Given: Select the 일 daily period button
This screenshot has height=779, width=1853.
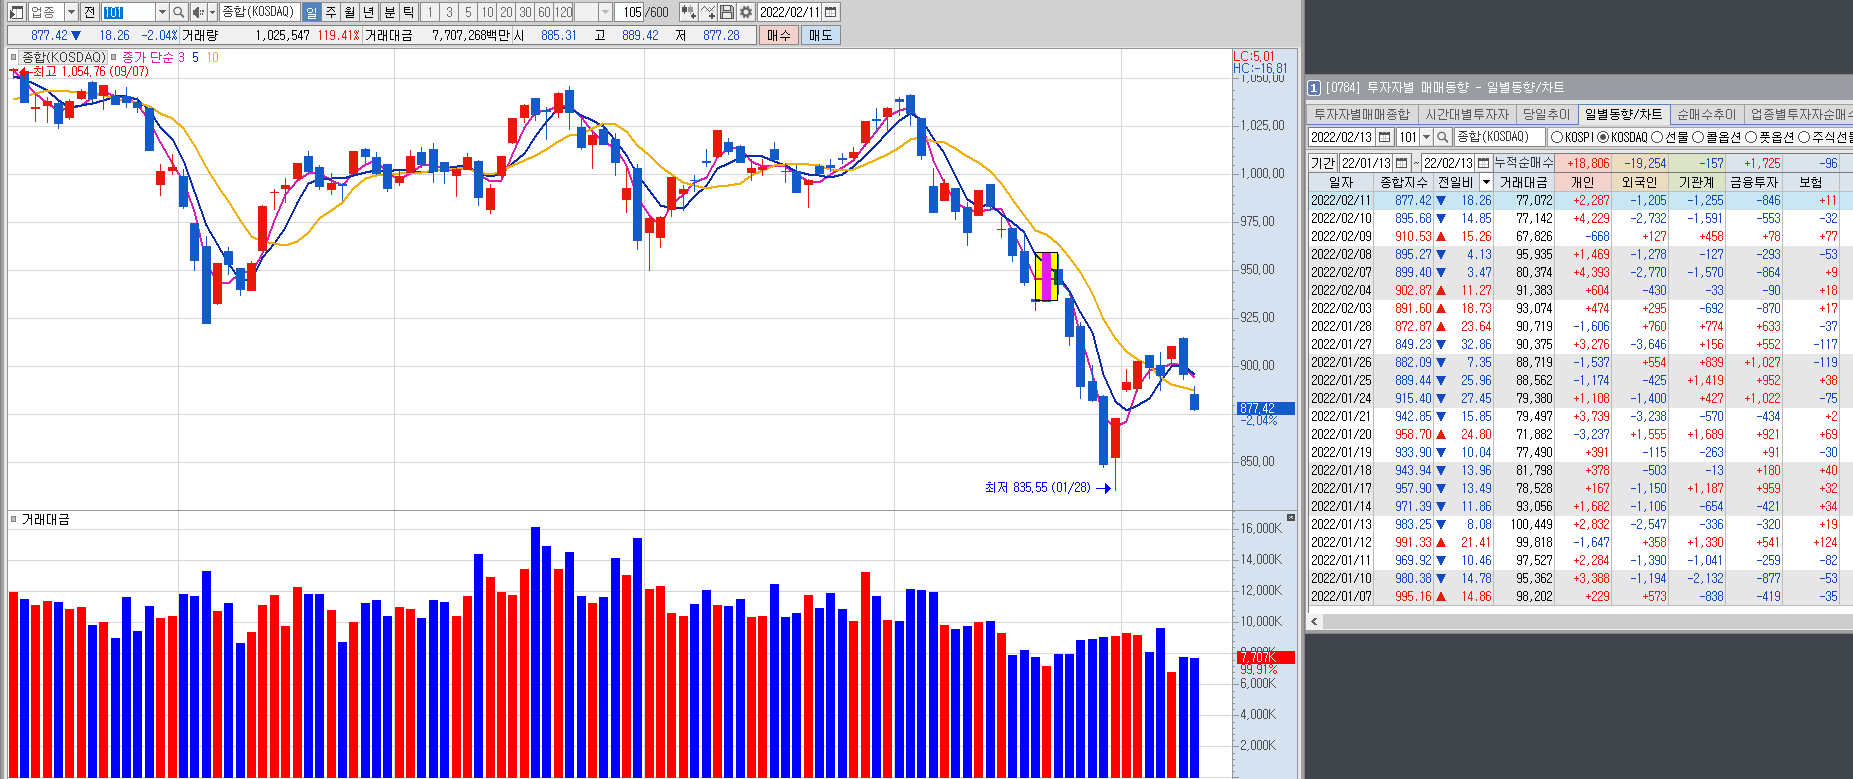Looking at the screenshot, I should 311,12.
